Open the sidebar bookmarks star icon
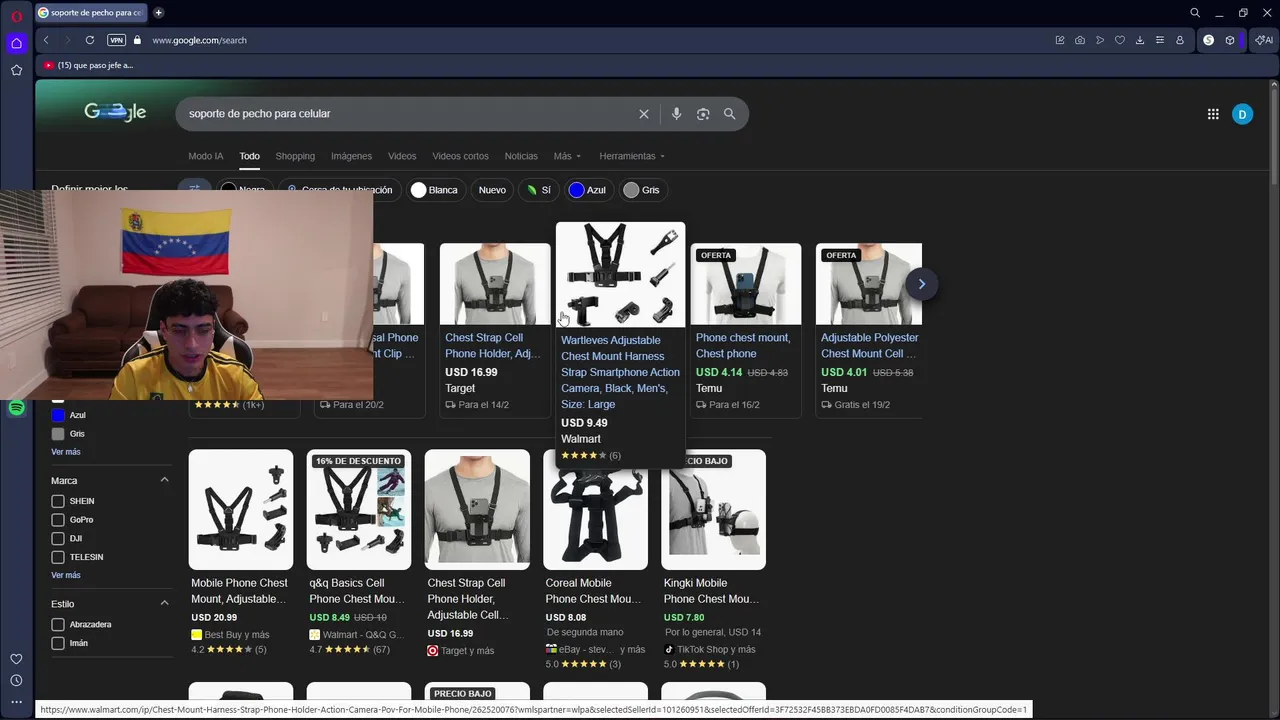Viewport: 1280px width, 720px height. point(16,70)
